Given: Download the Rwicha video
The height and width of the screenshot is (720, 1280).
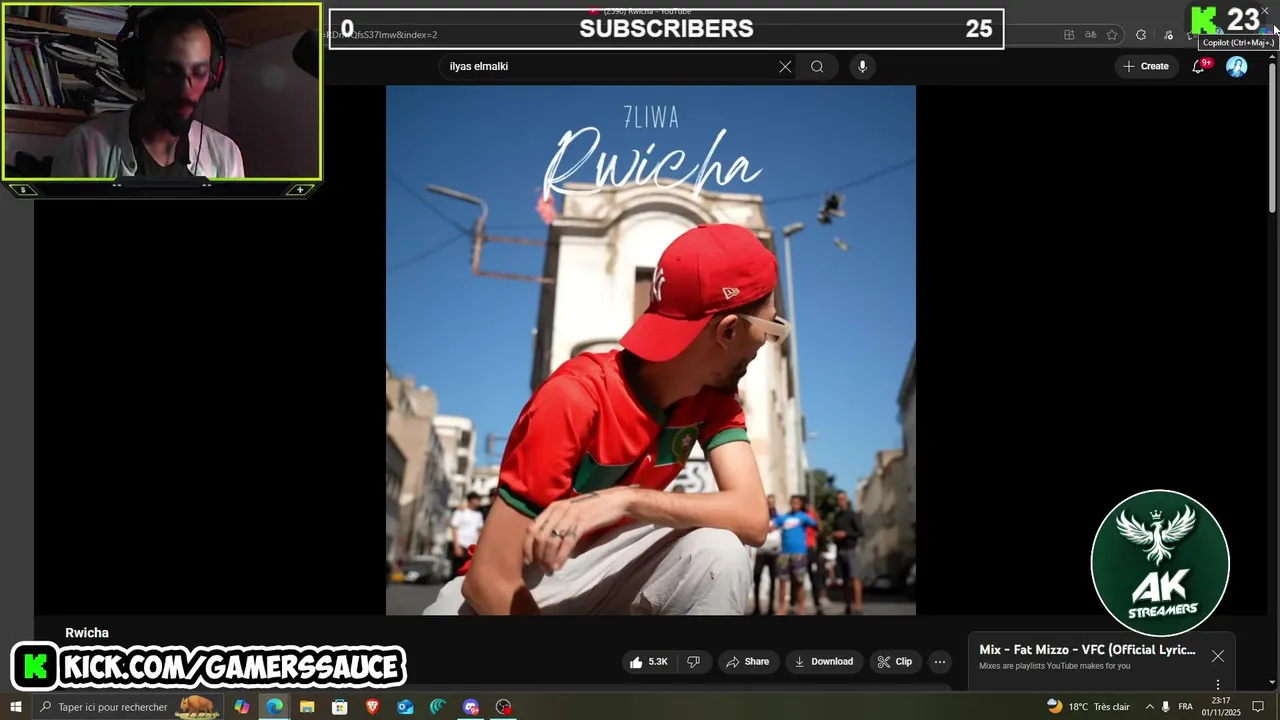Looking at the screenshot, I should coord(824,662).
